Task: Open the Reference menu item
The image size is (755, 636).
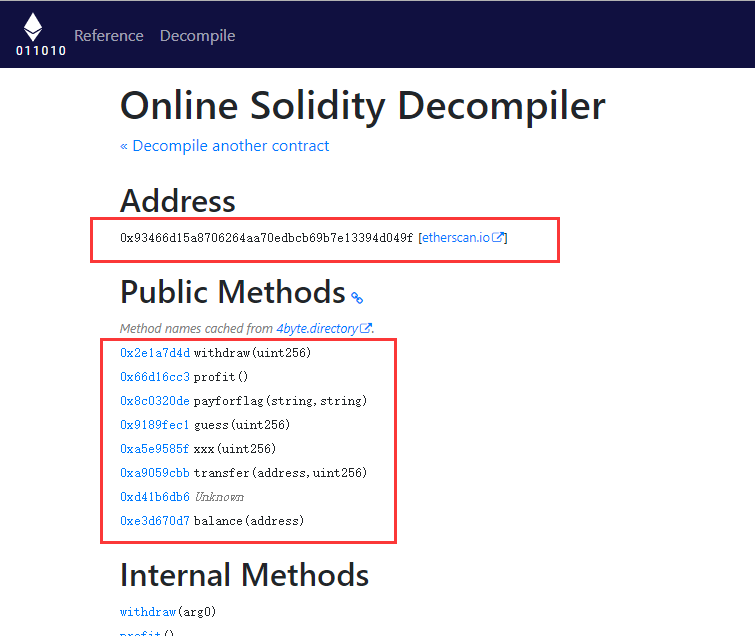Action: point(109,36)
